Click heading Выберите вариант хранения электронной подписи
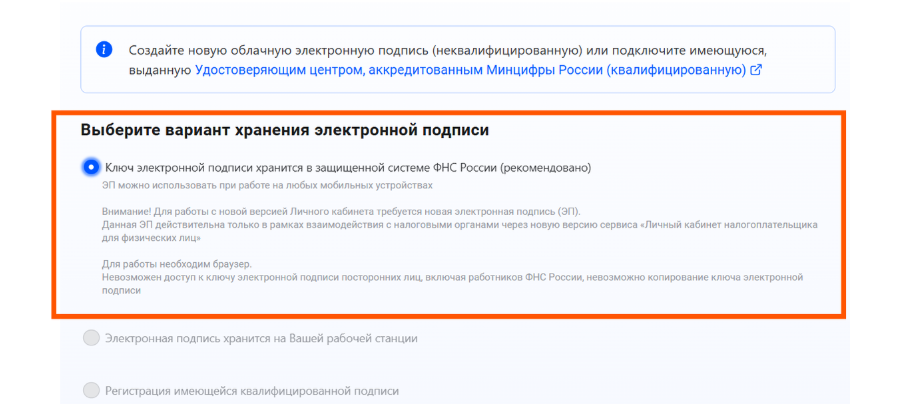 [x=285, y=130]
